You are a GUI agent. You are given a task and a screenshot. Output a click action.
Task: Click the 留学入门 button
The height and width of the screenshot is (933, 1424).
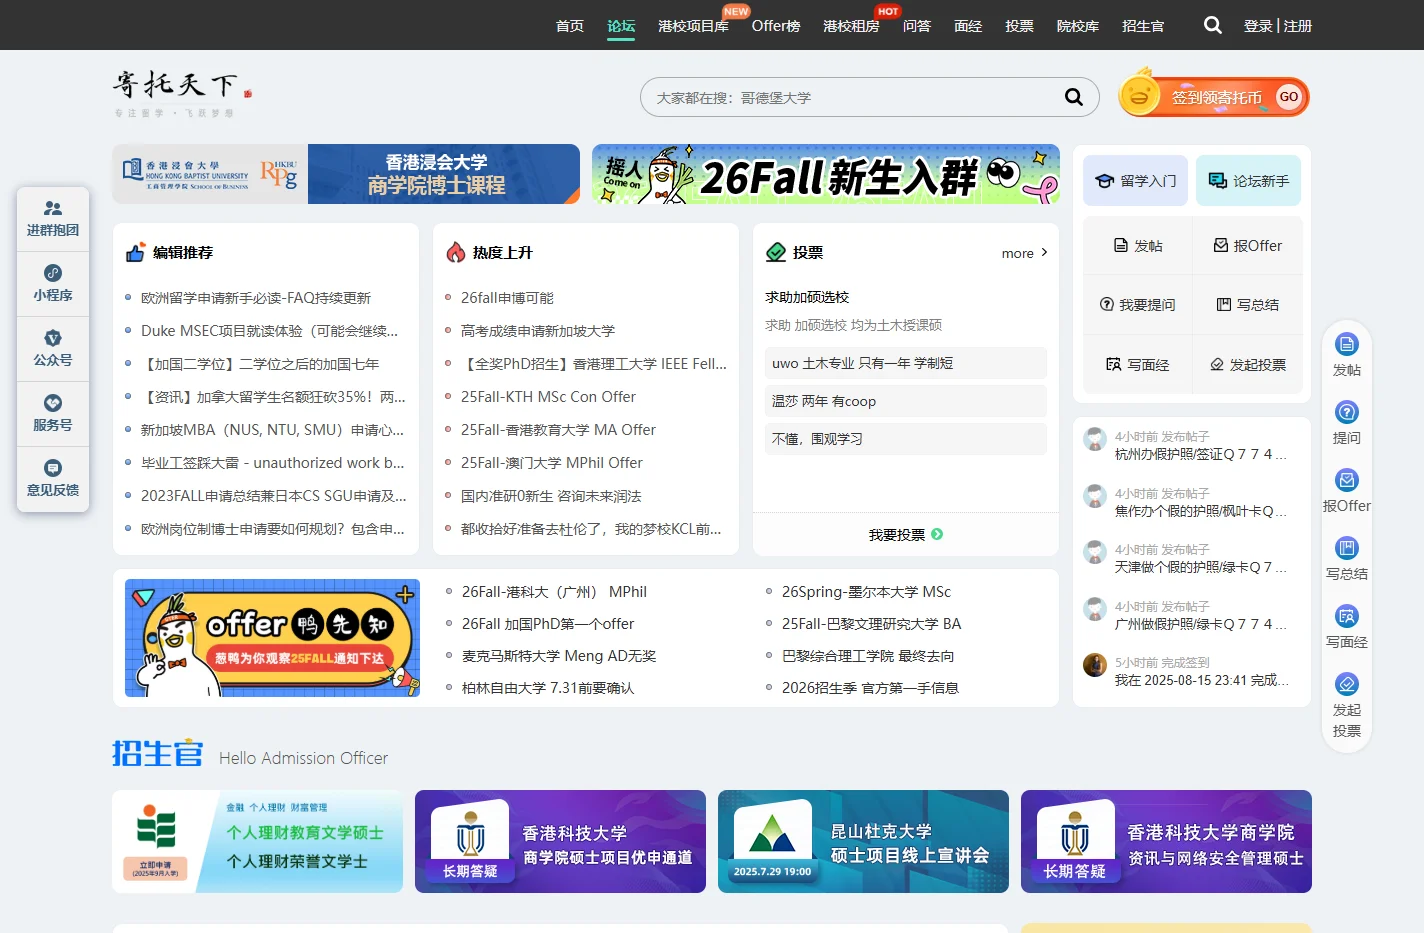(1136, 181)
